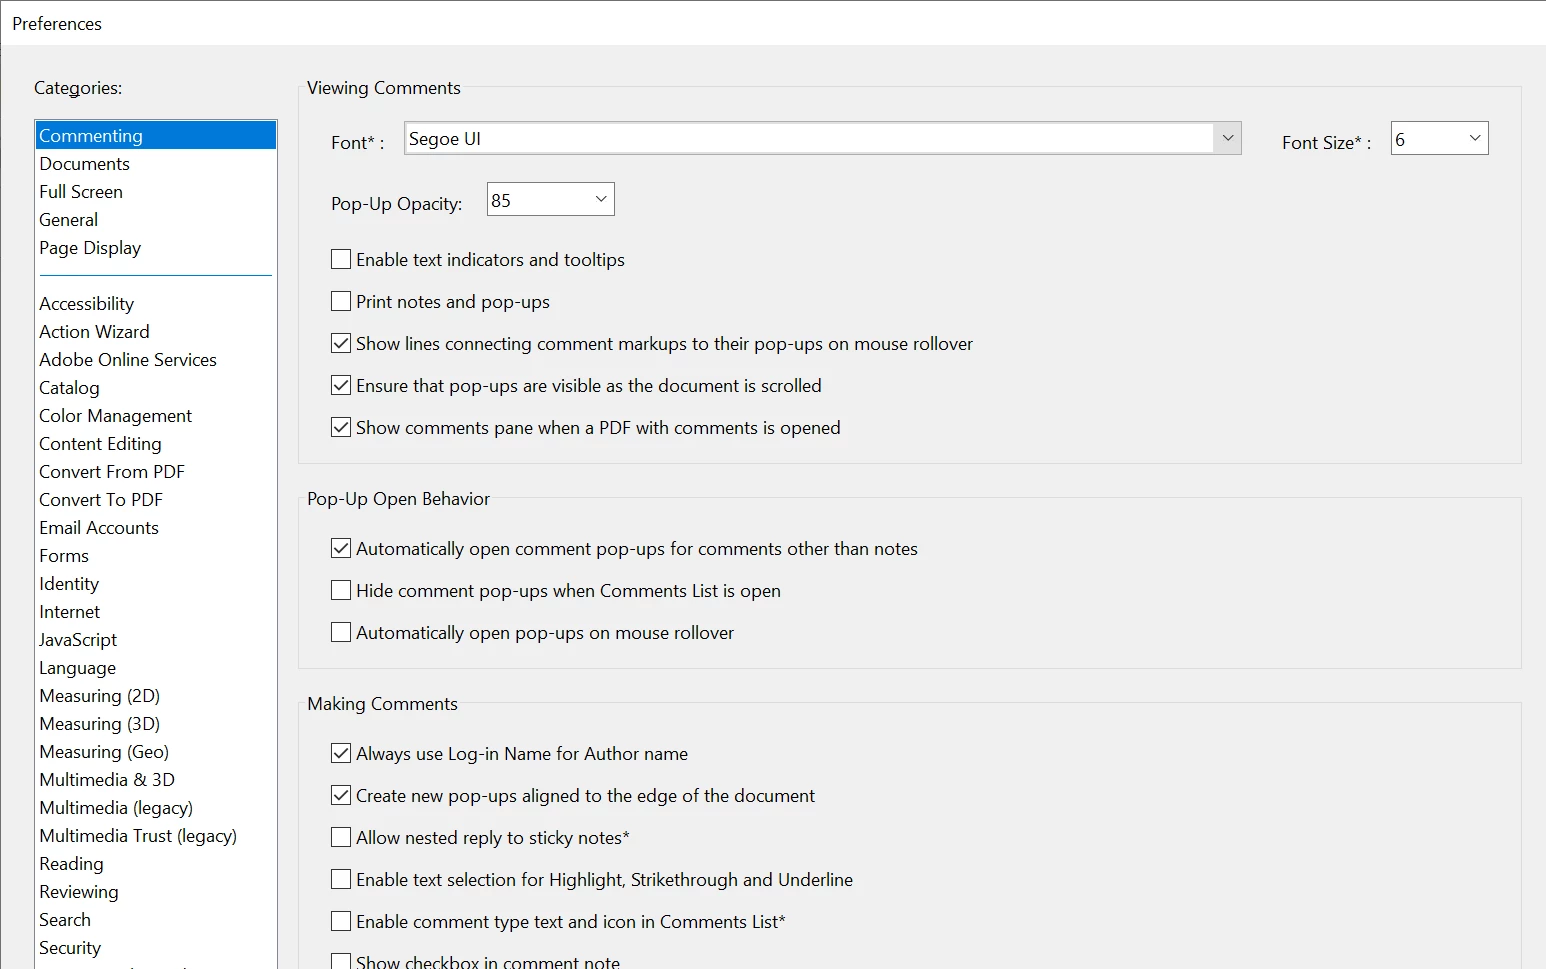1546x969 pixels.
Task: Uncheck Show lines connecting comment markups checkbox
Action: pyautogui.click(x=341, y=344)
